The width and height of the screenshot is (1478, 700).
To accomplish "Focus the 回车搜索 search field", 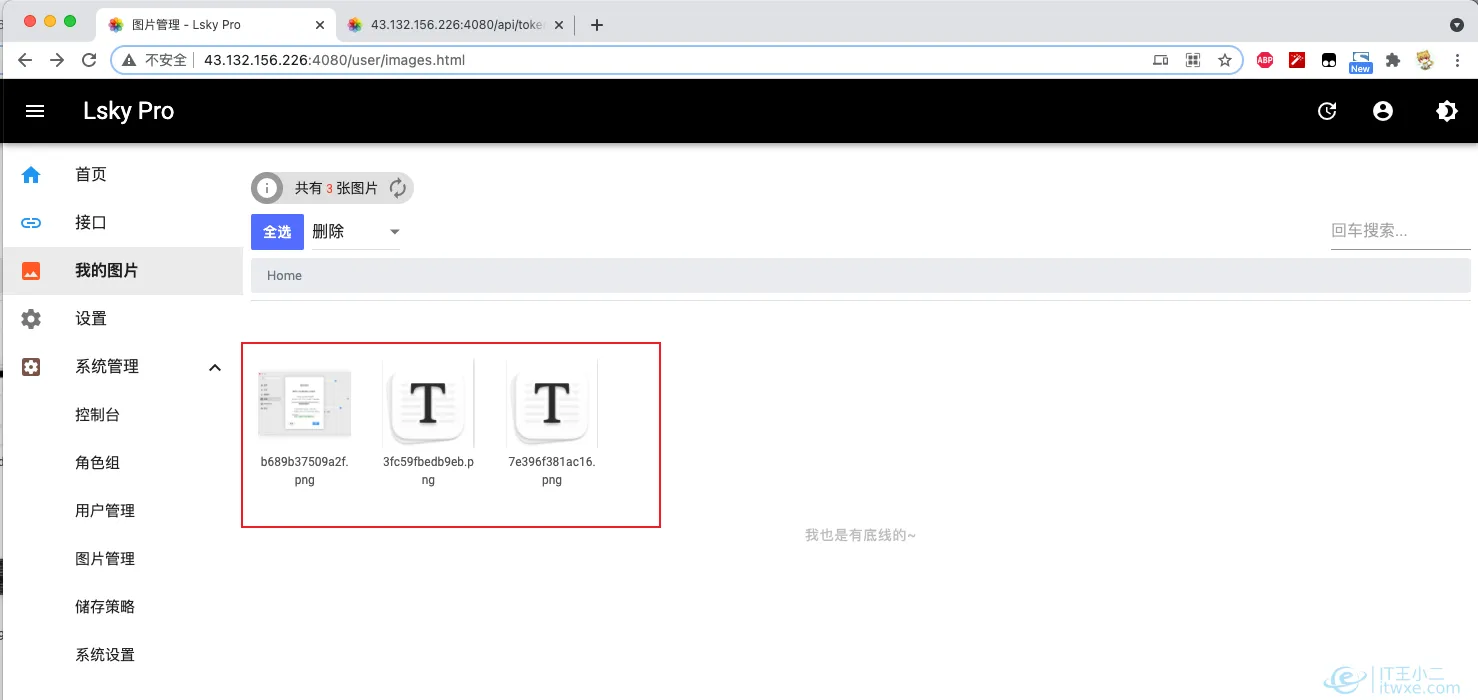I will pos(1399,231).
